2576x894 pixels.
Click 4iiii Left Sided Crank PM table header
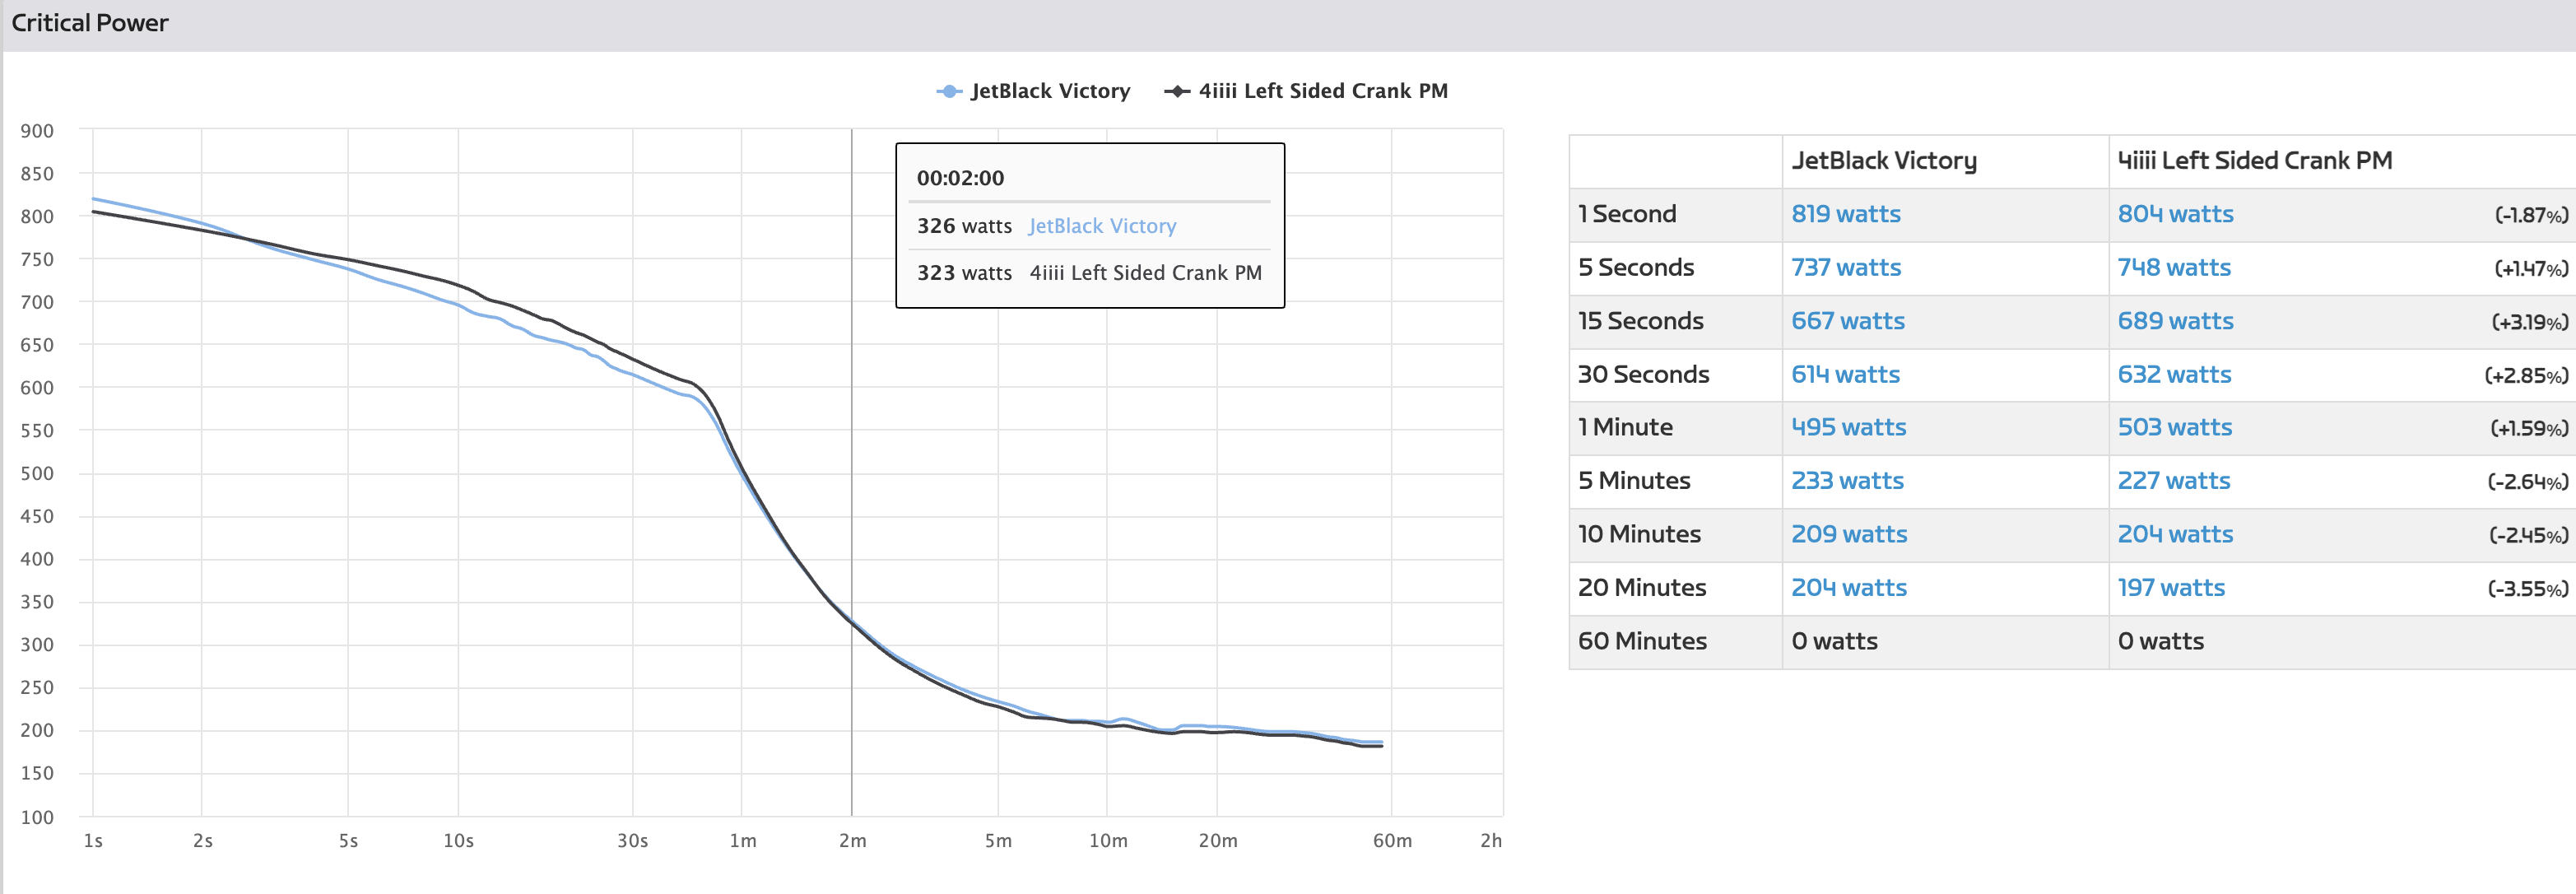2254,161
